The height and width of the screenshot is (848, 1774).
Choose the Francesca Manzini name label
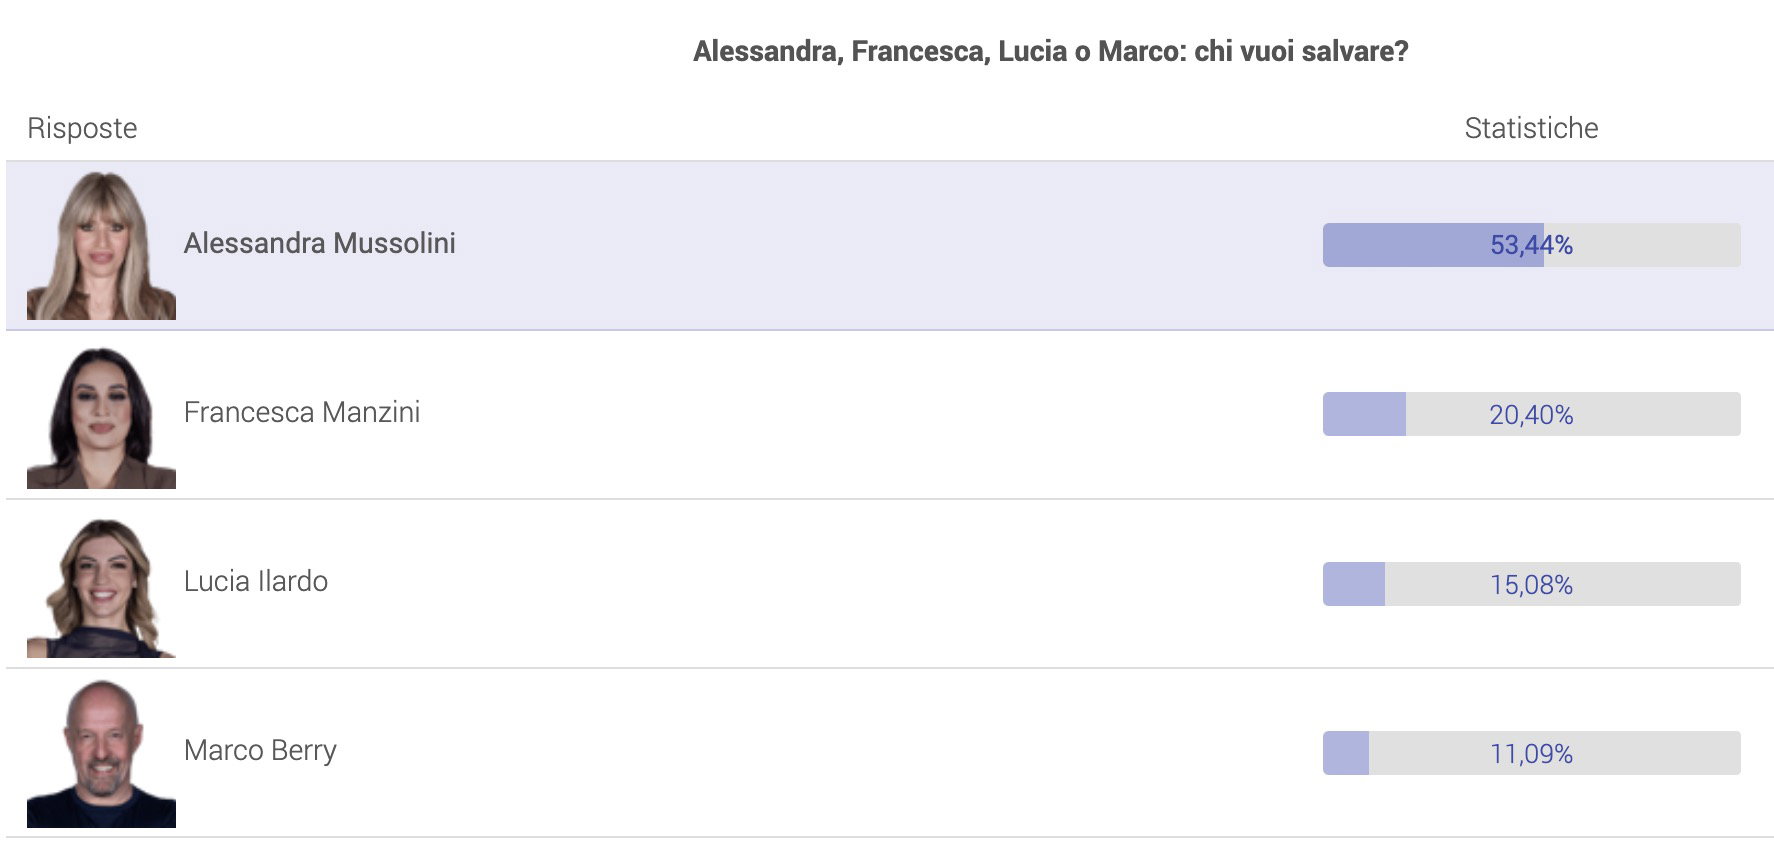[301, 412]
